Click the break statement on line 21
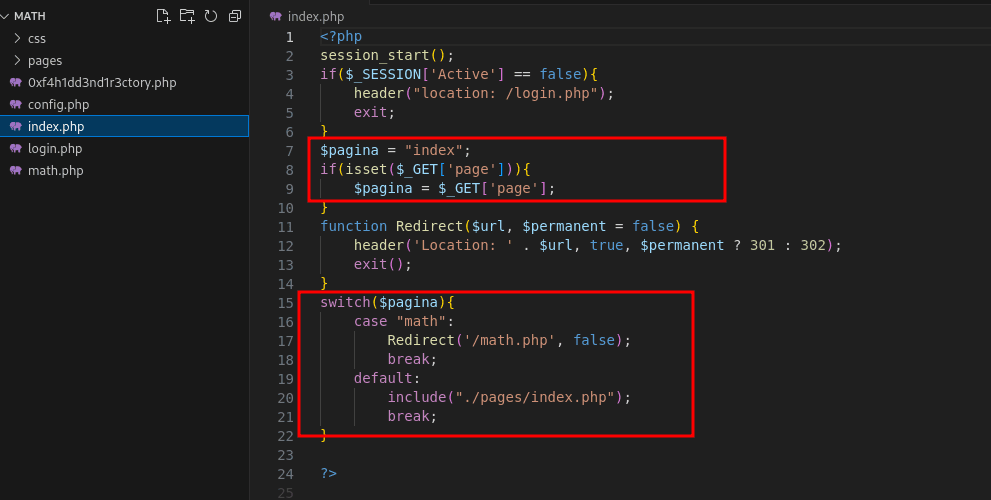 [408, 416]
